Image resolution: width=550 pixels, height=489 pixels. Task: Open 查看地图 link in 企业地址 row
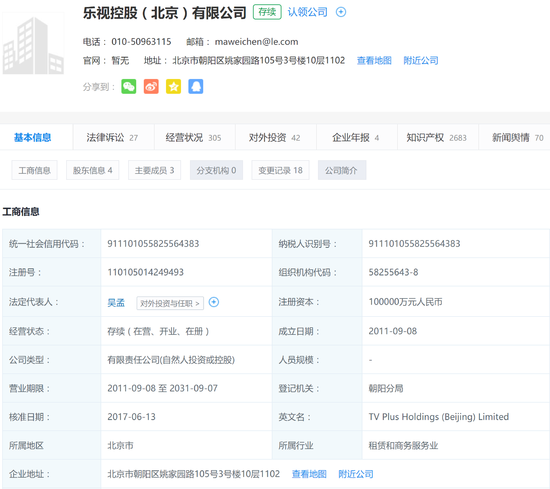[309, 474]
